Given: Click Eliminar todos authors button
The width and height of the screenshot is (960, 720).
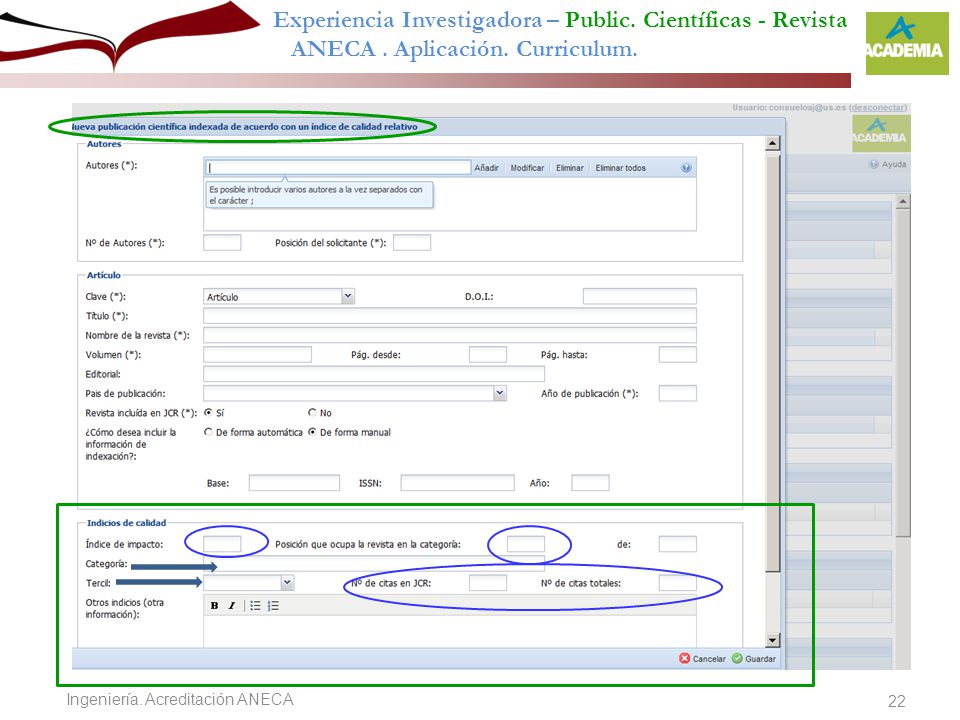Looking at the screenshot, I should 620,168.
